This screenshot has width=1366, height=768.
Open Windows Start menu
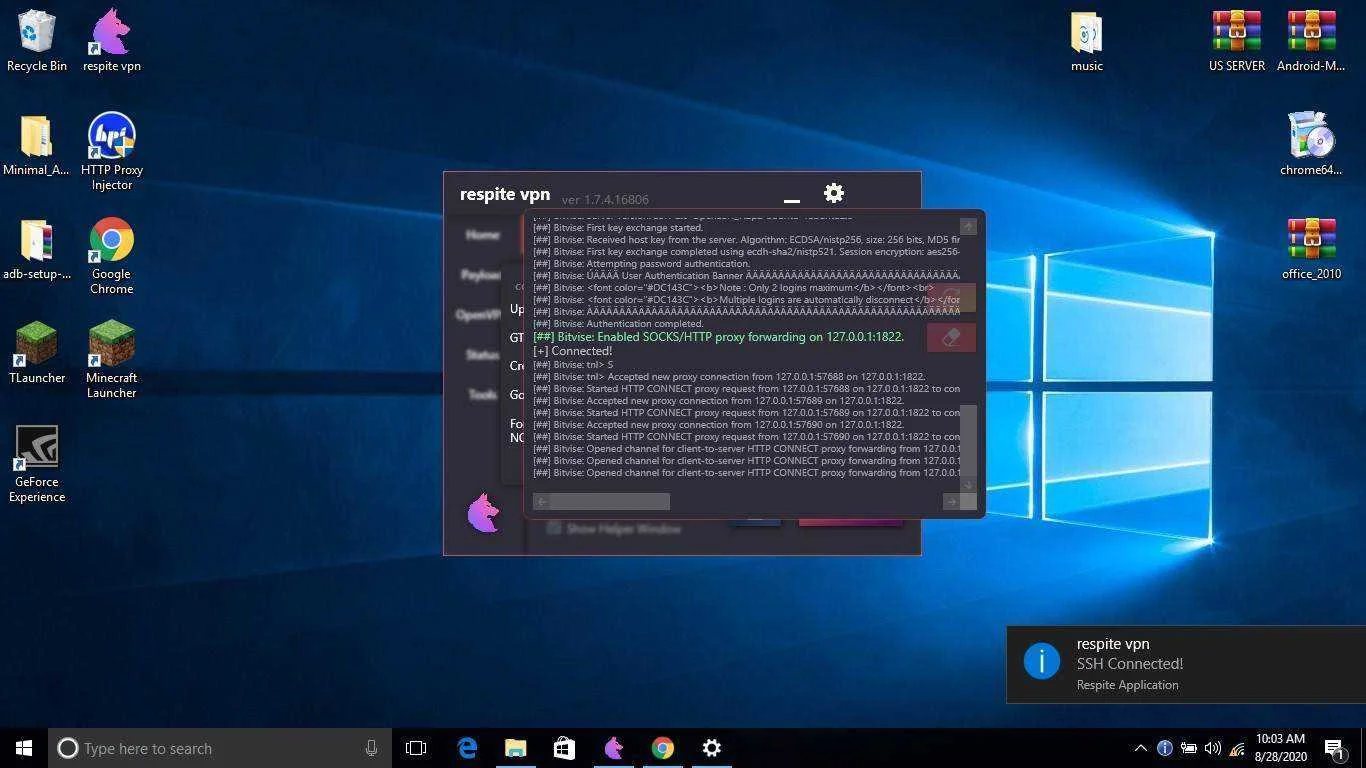pyautogui.click(x=24, y=748)
